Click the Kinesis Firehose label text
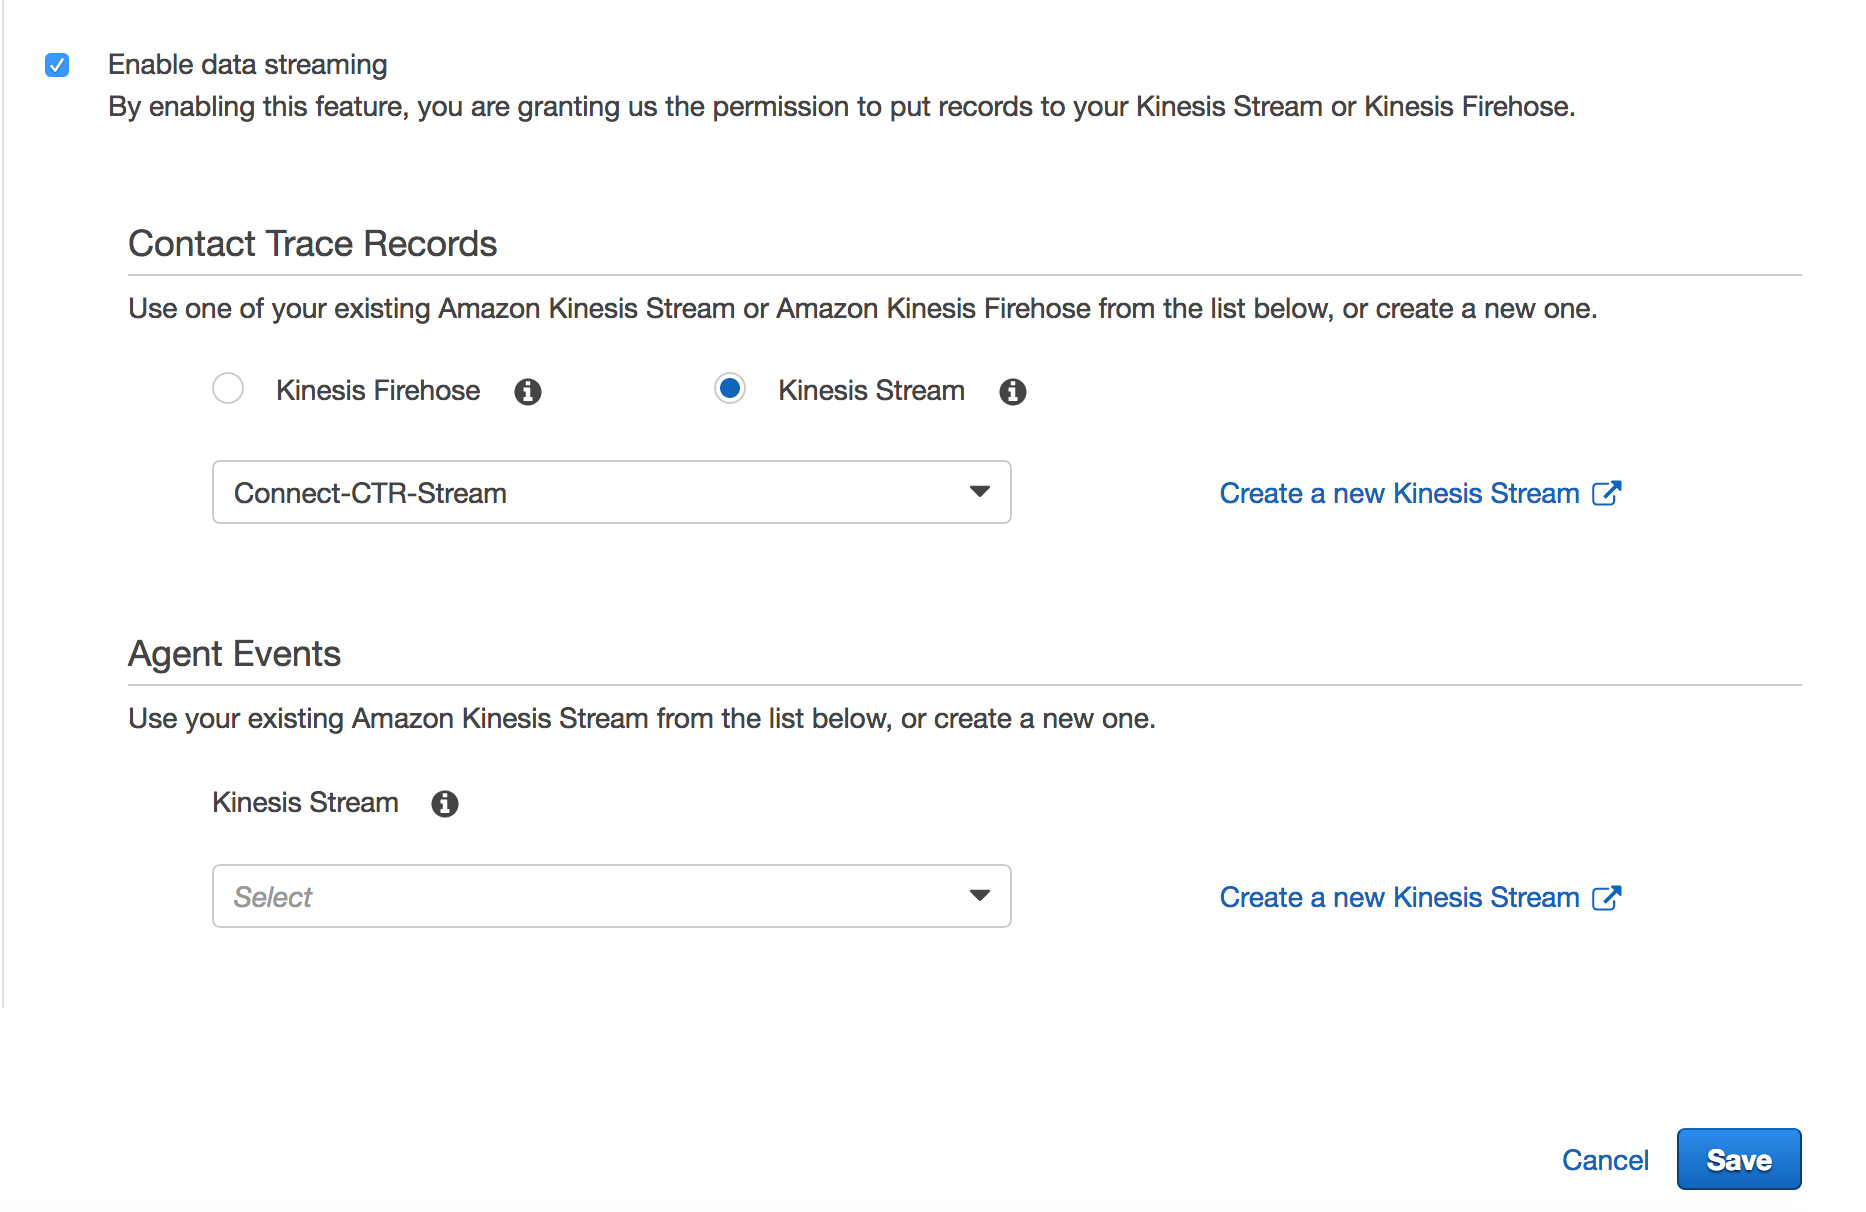 coord(378,390)
